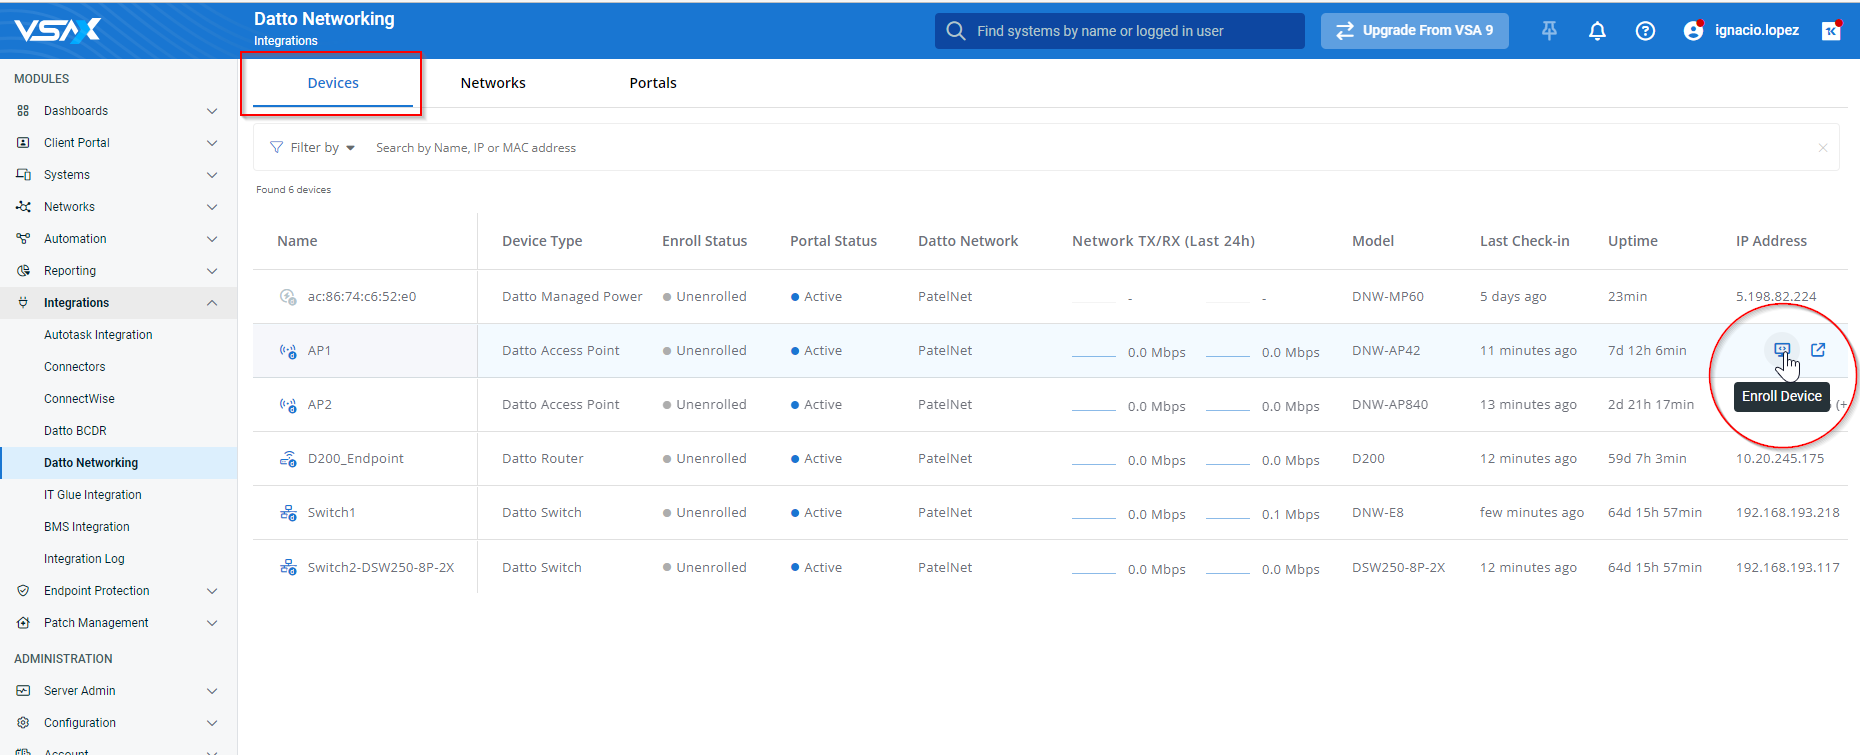Click the D200_Endpoint router icon
Screen dimensions: 1860x755
pyautogui.click(x=288, y=459)
